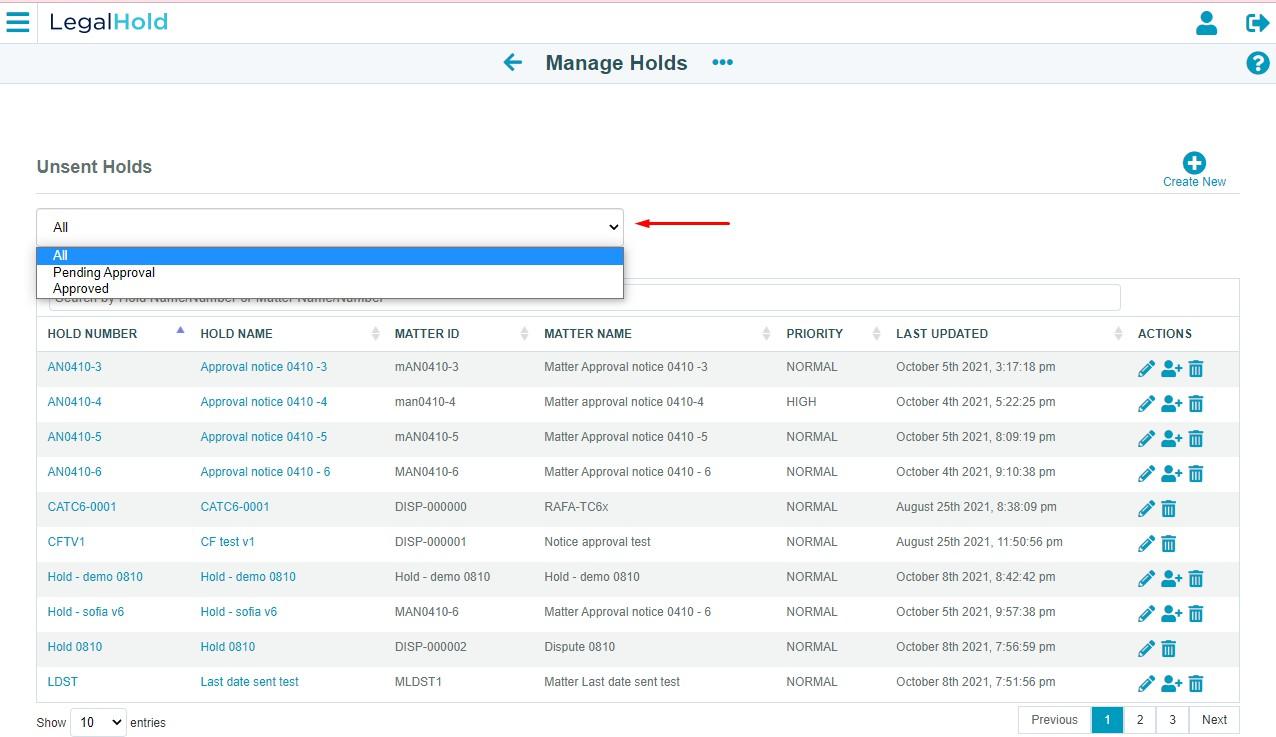Go to the Next page
This screenshot has width=1276, height=737.
click(1214, 720)
